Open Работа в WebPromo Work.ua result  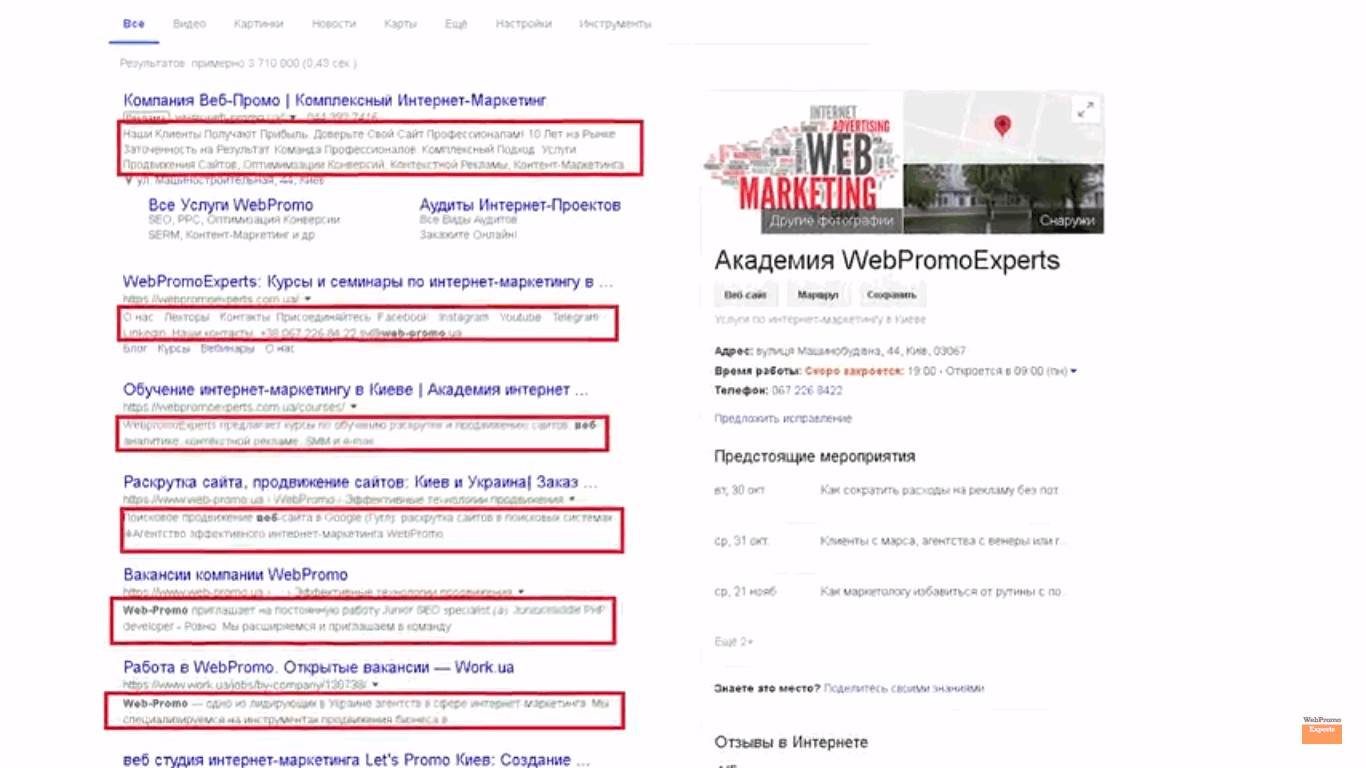click(319, 667)
